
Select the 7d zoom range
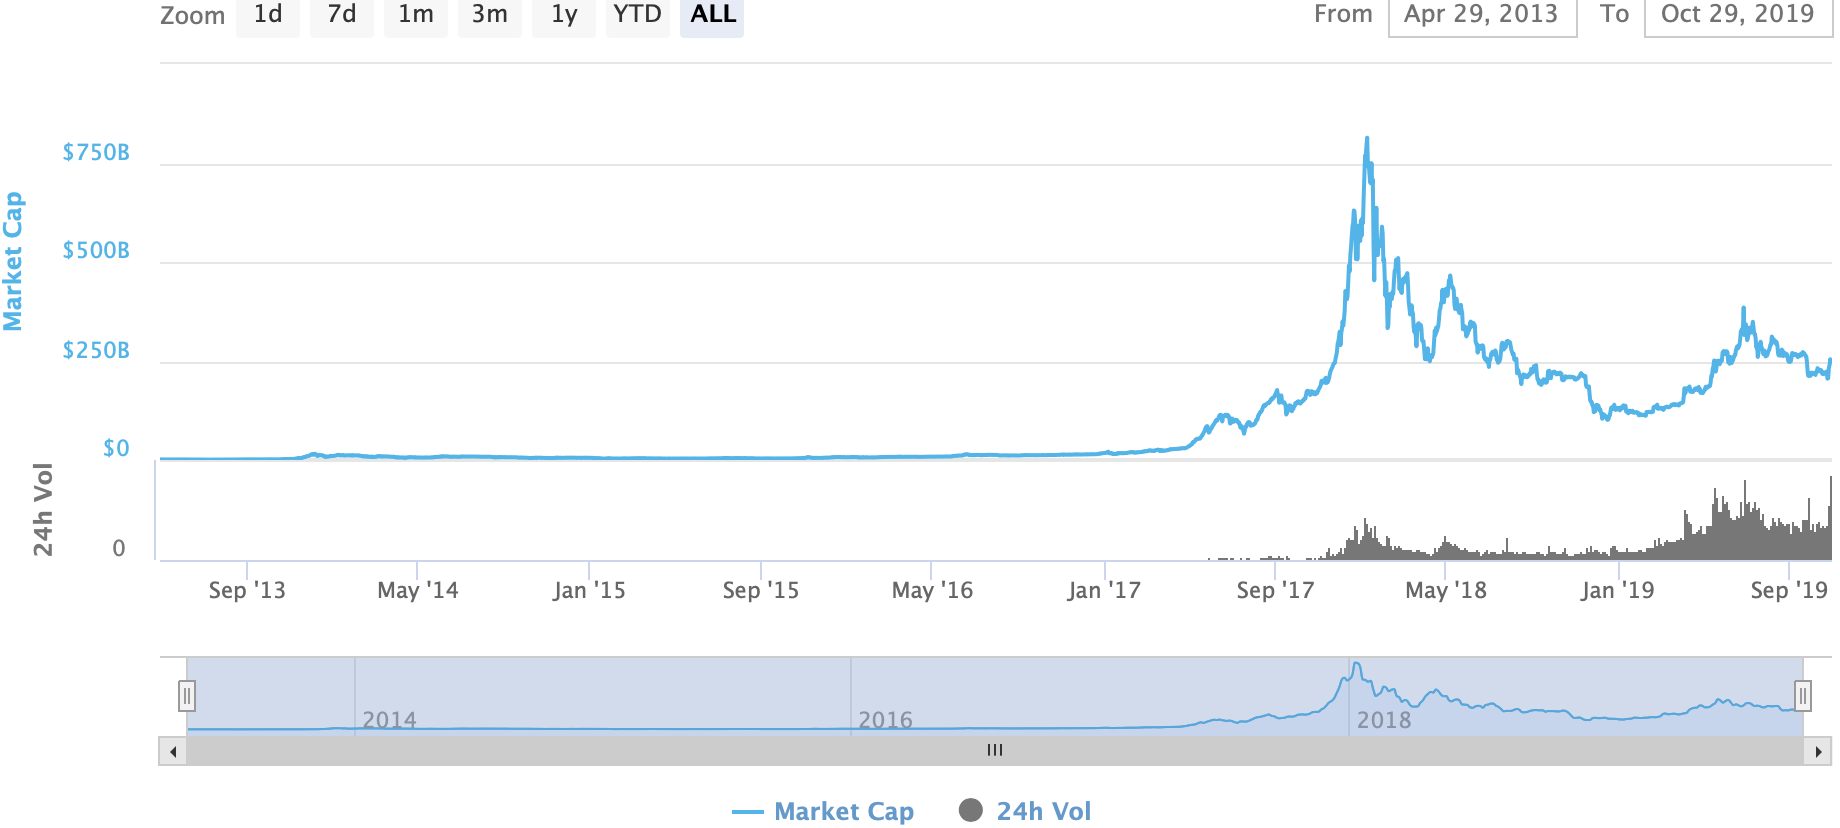coord(342,15)
